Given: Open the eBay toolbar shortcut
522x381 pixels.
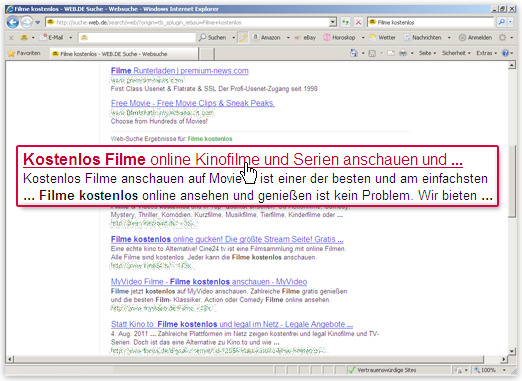Looking at the screenshot, I should tap(305, 38).
